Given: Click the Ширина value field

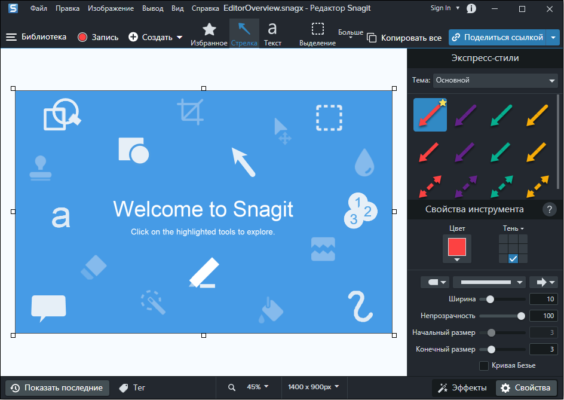Looking at the screenshot, I should click(543, 299).
